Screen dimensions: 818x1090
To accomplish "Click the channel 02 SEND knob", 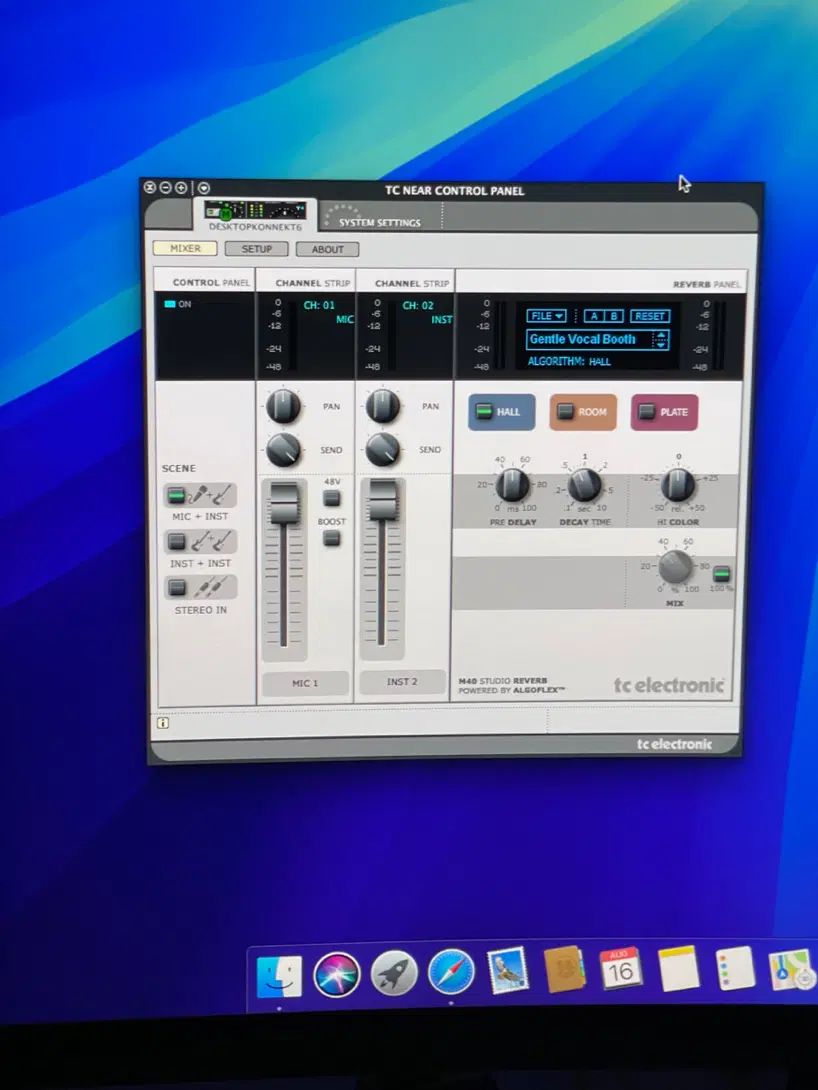I will click(x=382, y=450).
